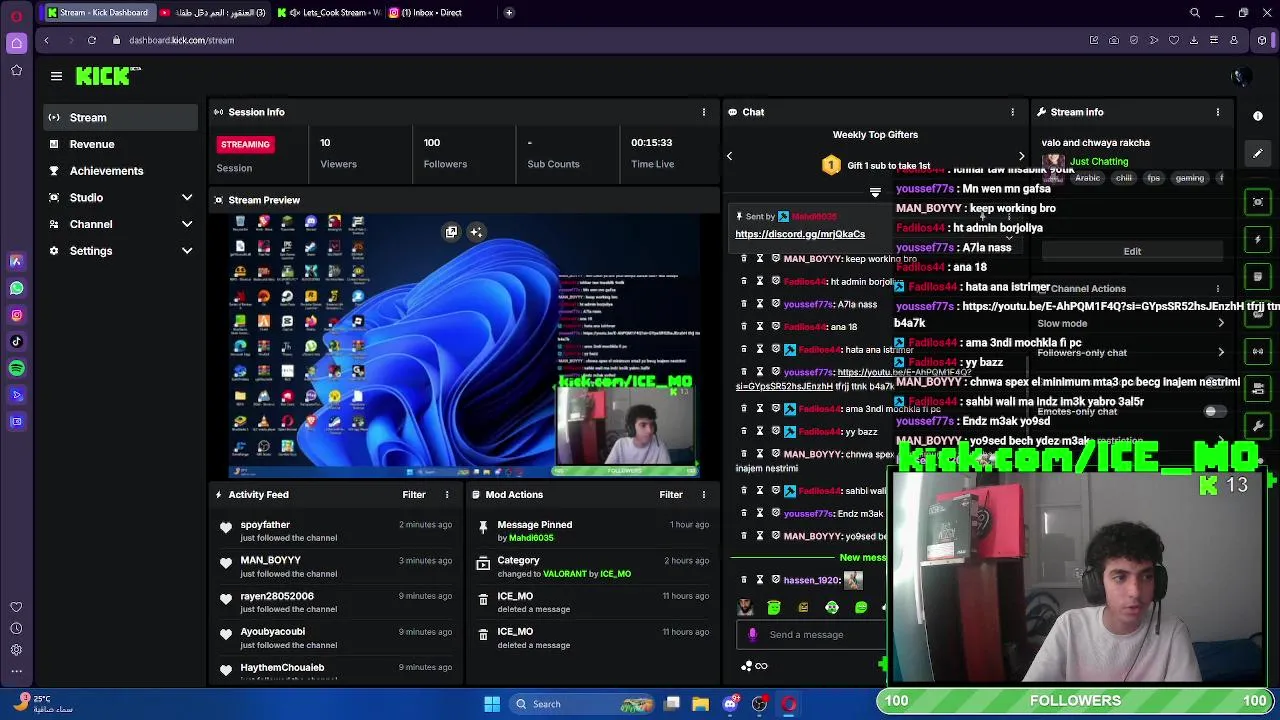Click the broadcast signal icon in right rail
Screen dimensions: 1280x720
[x=1258, y=351]
